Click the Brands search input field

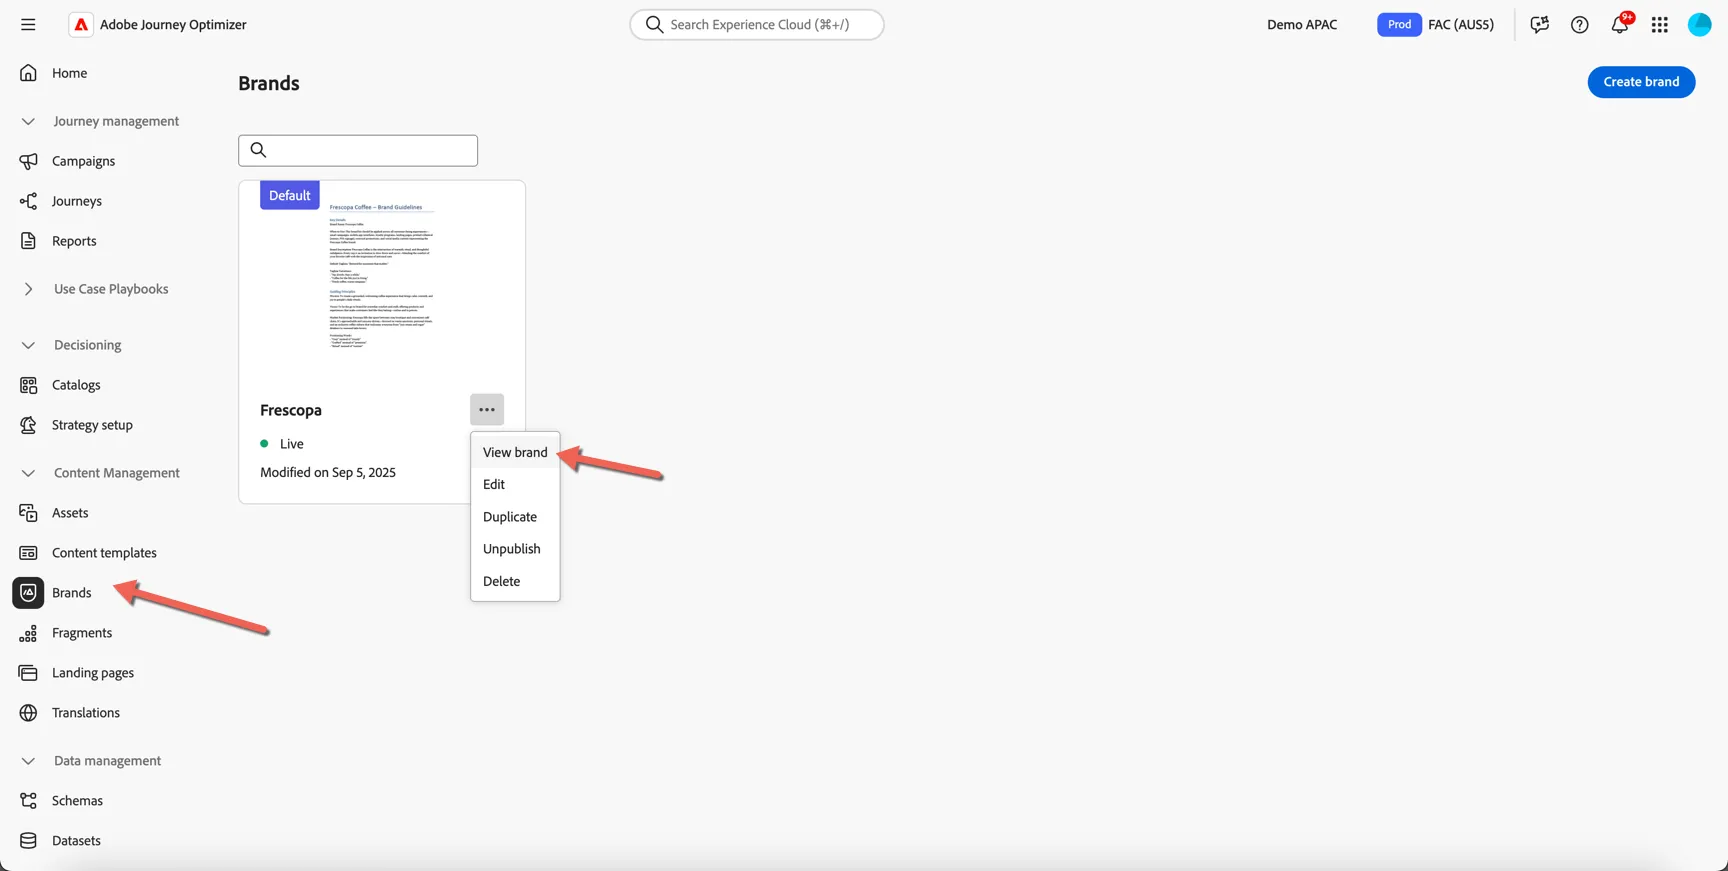point(358,150)
